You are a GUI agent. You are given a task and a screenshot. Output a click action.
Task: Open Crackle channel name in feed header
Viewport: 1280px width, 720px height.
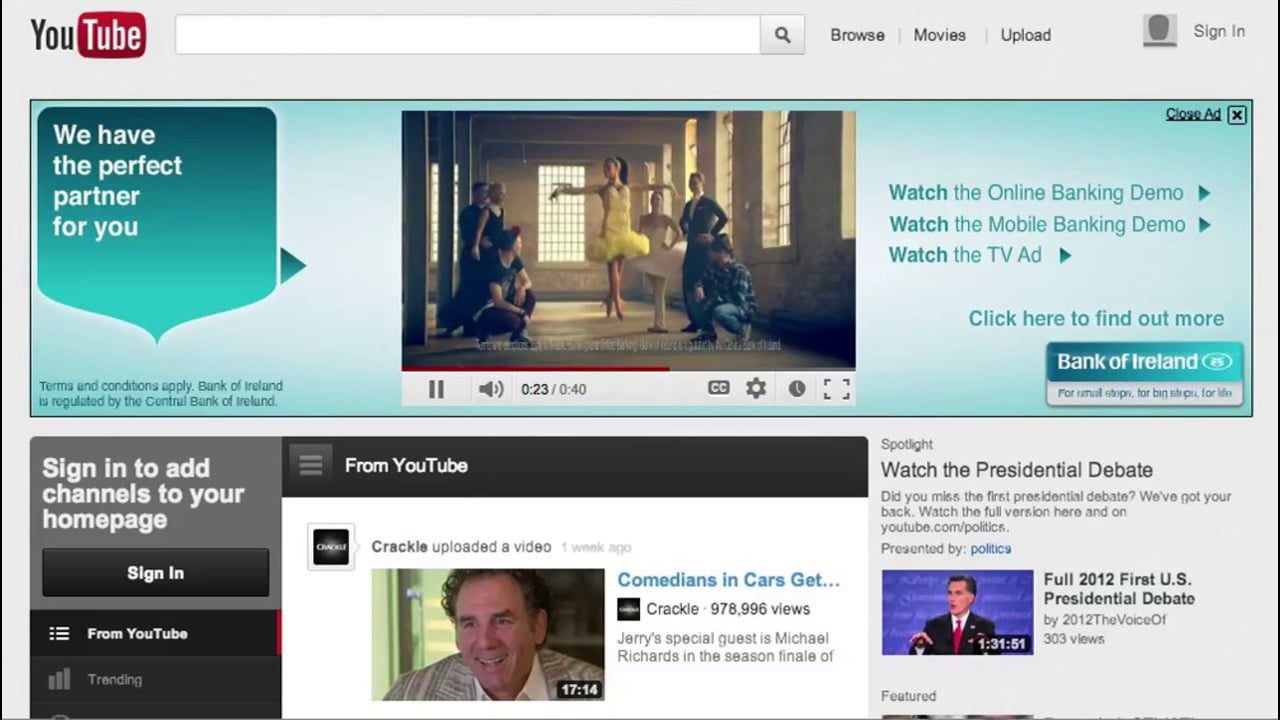(x=399, y=547)
